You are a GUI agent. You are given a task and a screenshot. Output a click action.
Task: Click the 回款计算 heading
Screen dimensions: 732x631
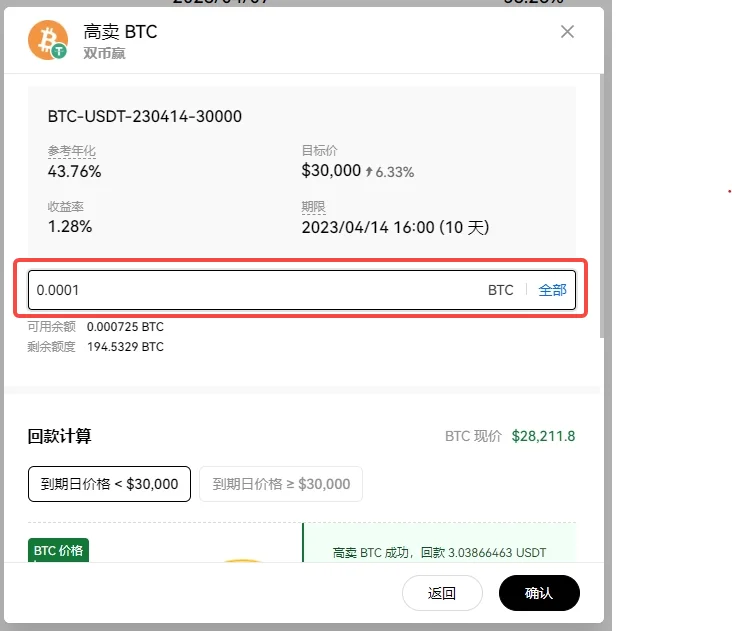point(59,436)
